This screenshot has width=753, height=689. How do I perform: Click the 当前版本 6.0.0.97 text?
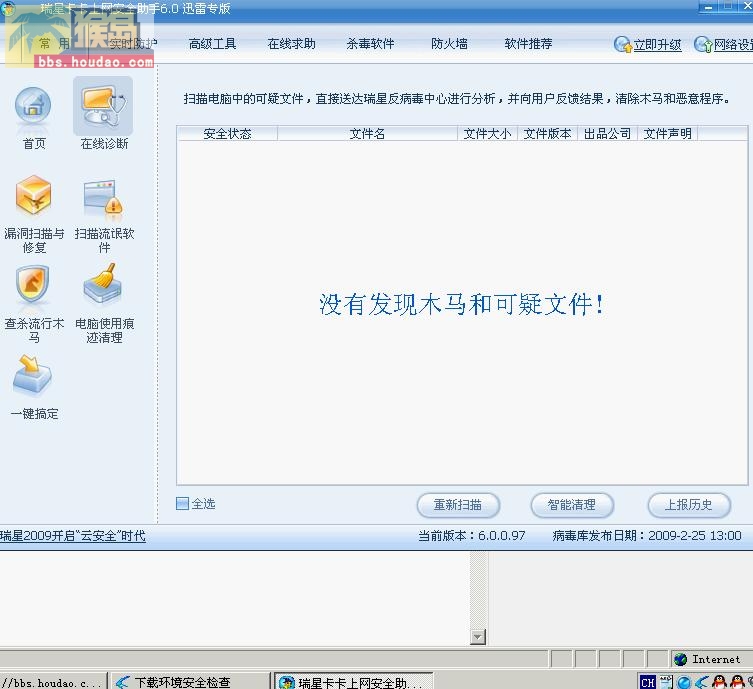(x=472, y=535)
